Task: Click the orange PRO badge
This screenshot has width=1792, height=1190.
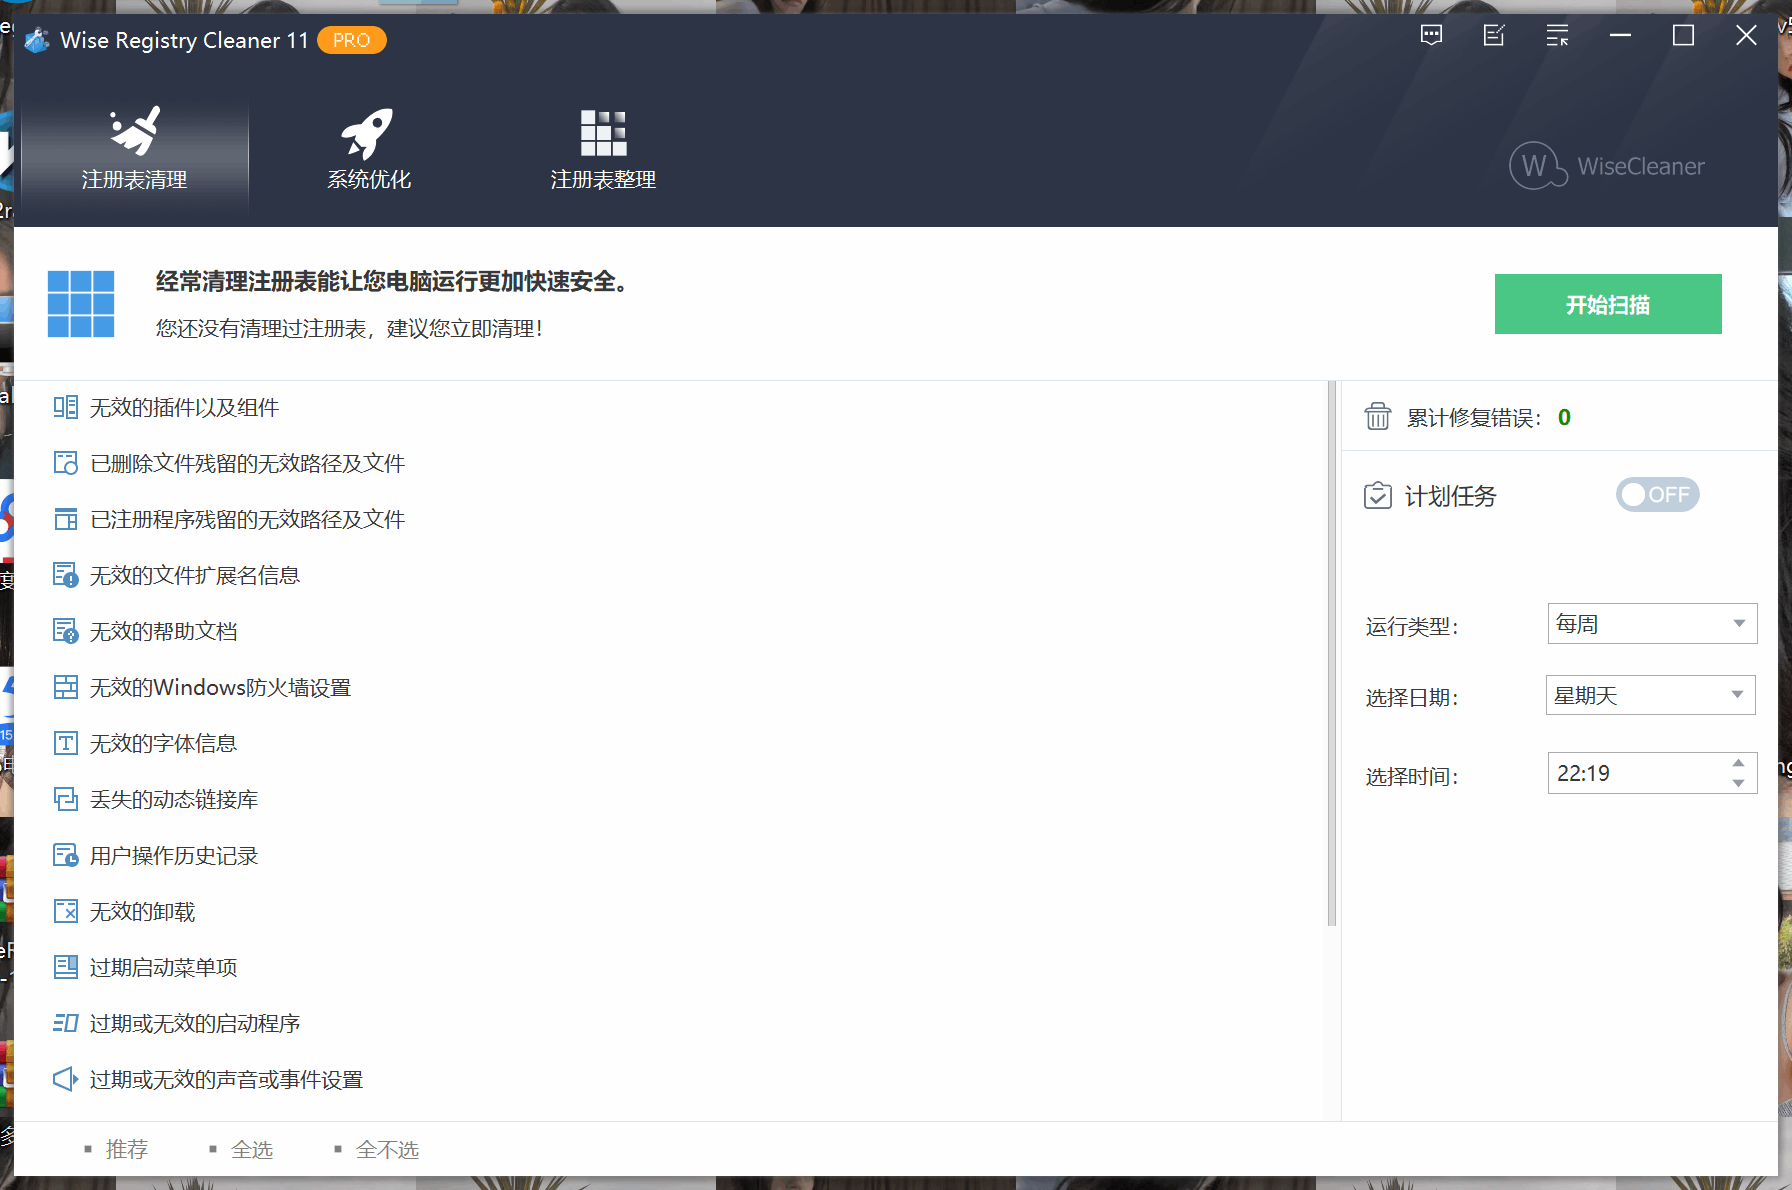Action: point(352,40)
